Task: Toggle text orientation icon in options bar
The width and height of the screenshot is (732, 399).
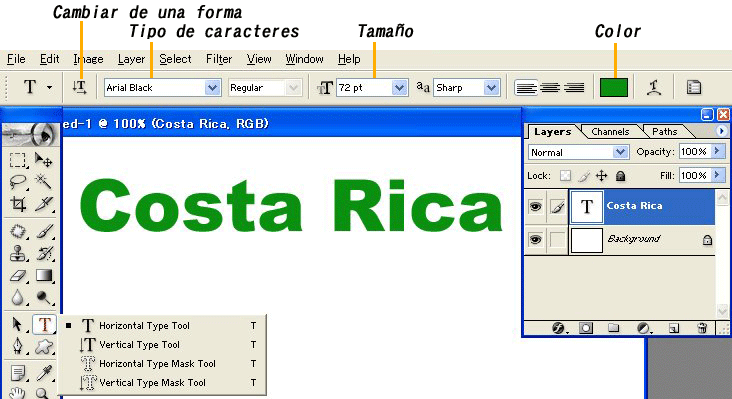Action: 80,87
